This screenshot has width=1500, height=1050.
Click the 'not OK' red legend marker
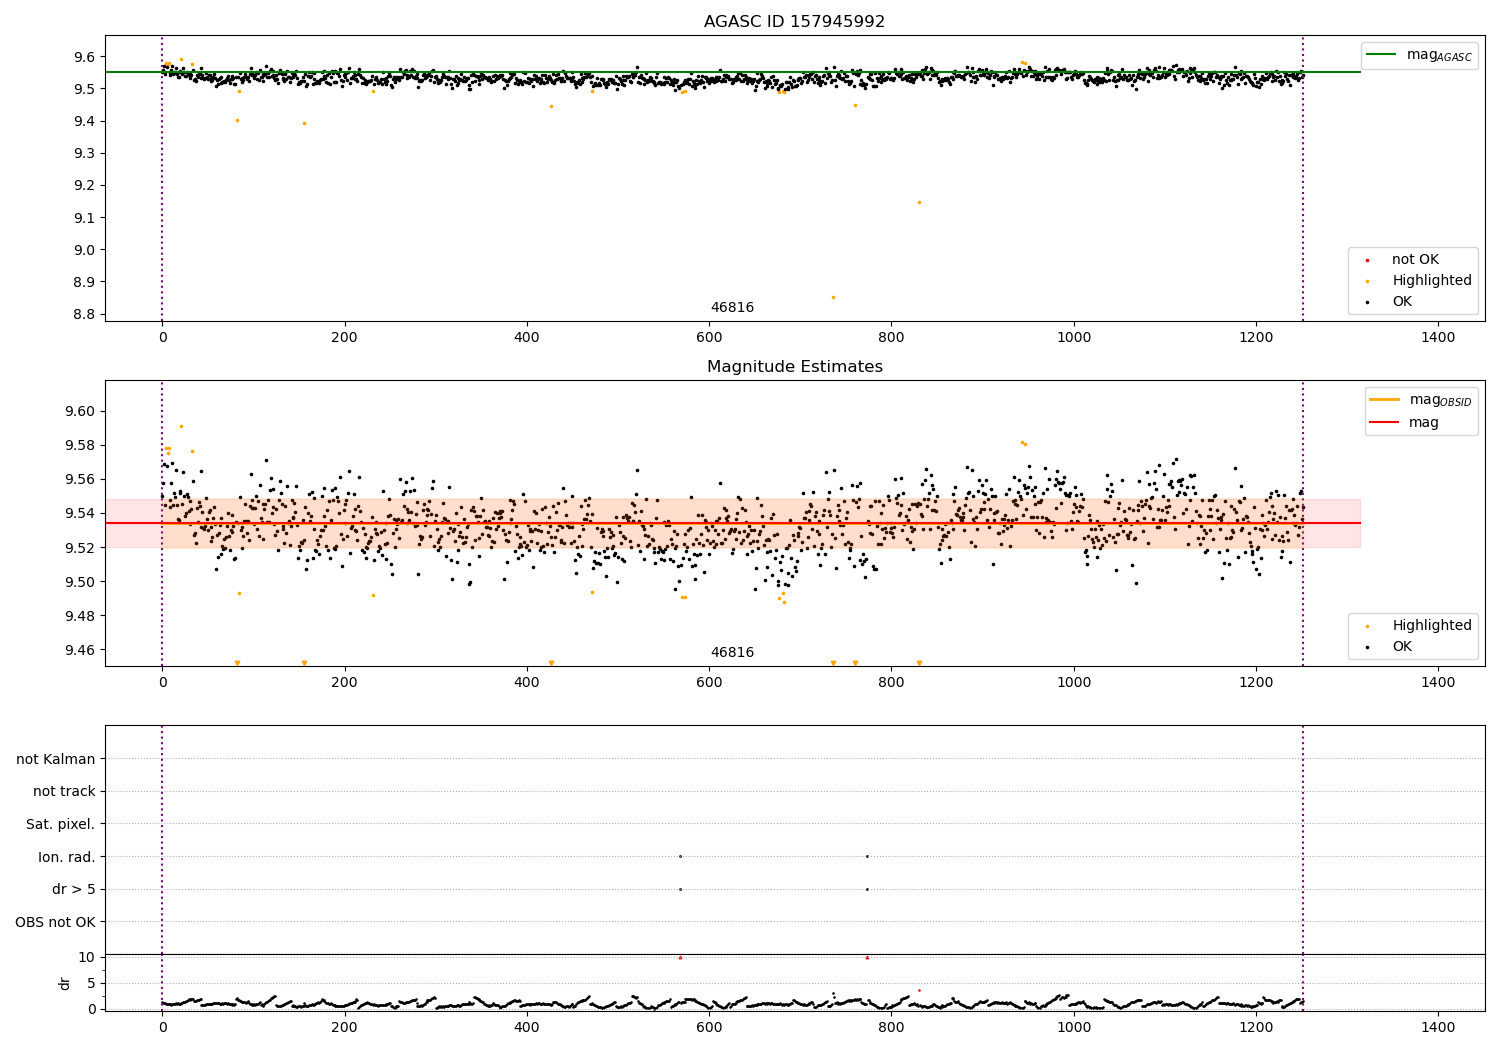[1367, 260]
